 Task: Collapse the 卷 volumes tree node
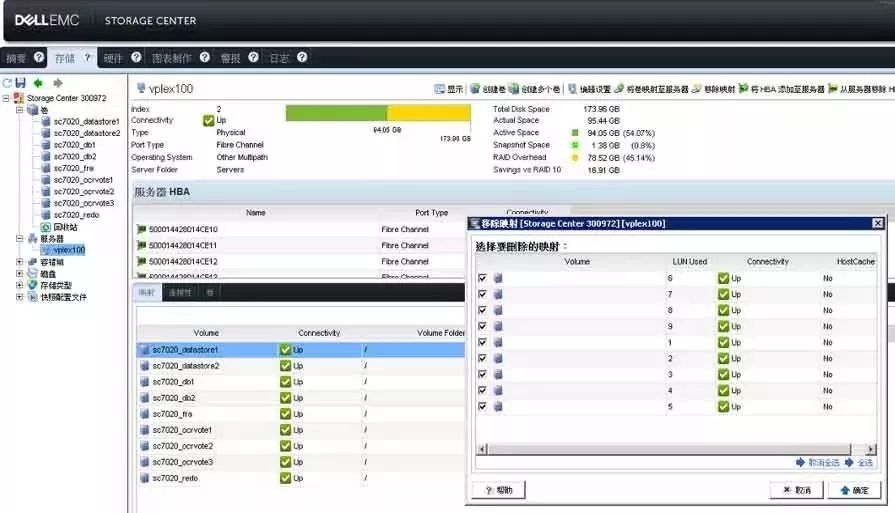tap(19, 110)
